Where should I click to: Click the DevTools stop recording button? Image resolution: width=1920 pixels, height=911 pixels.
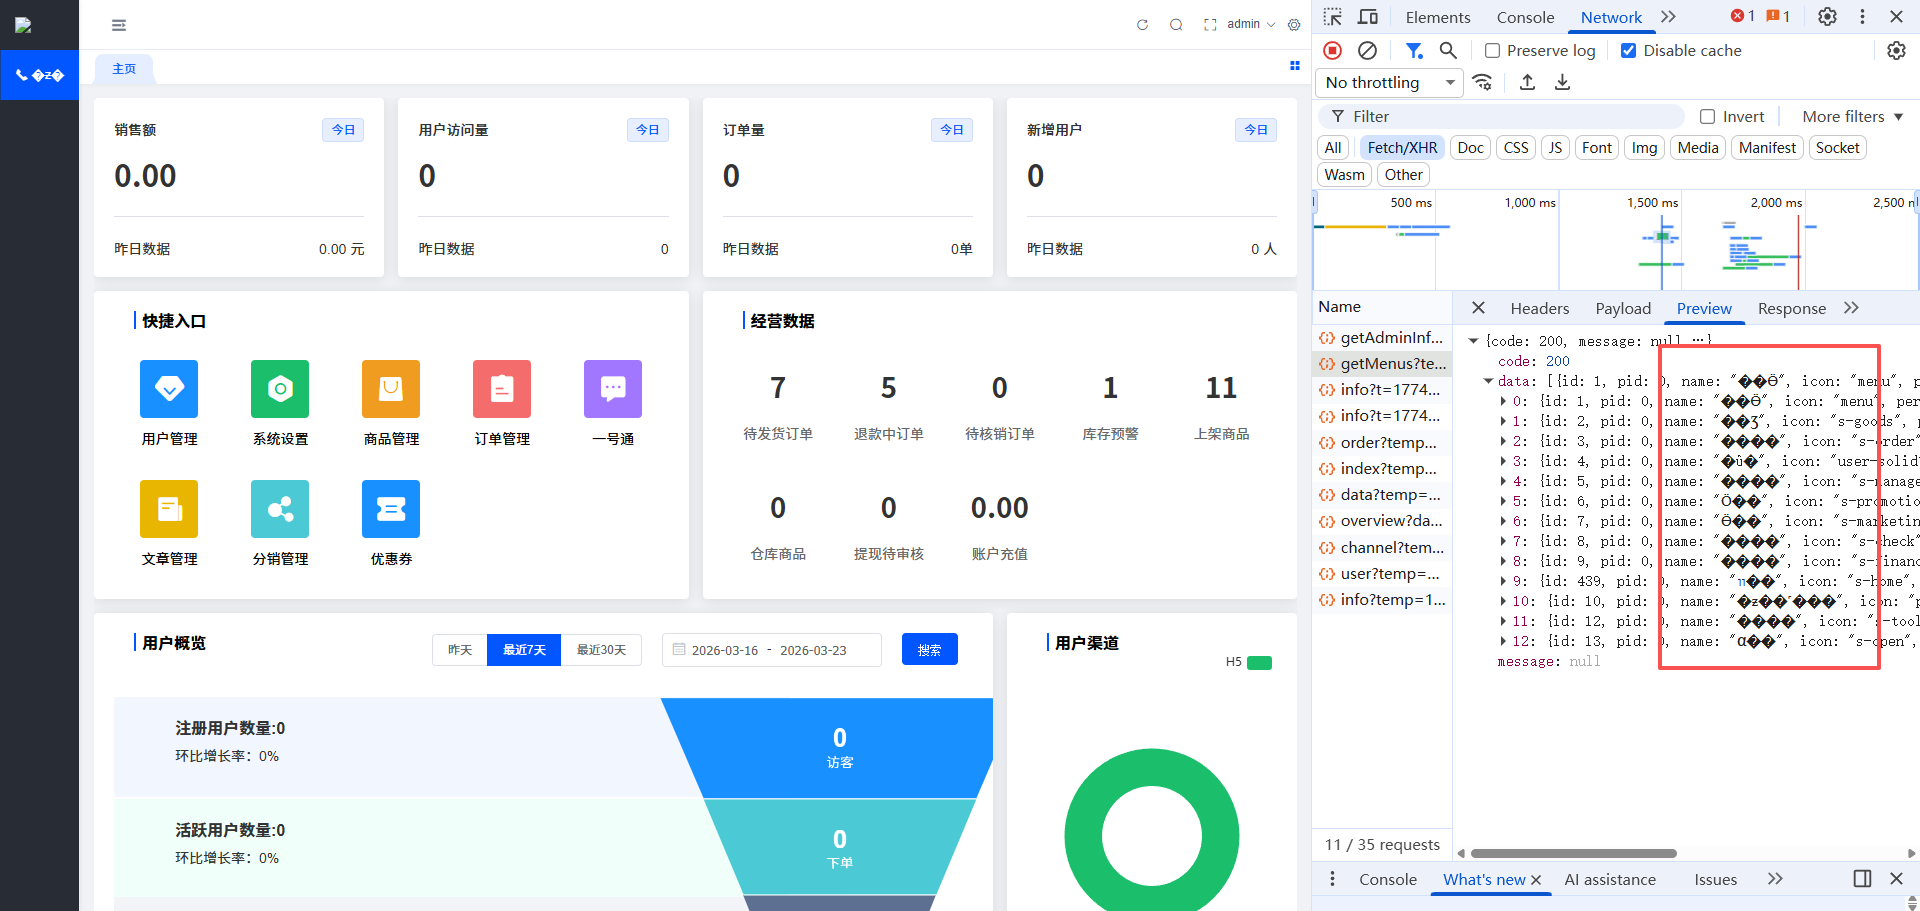coord(1333,51)
